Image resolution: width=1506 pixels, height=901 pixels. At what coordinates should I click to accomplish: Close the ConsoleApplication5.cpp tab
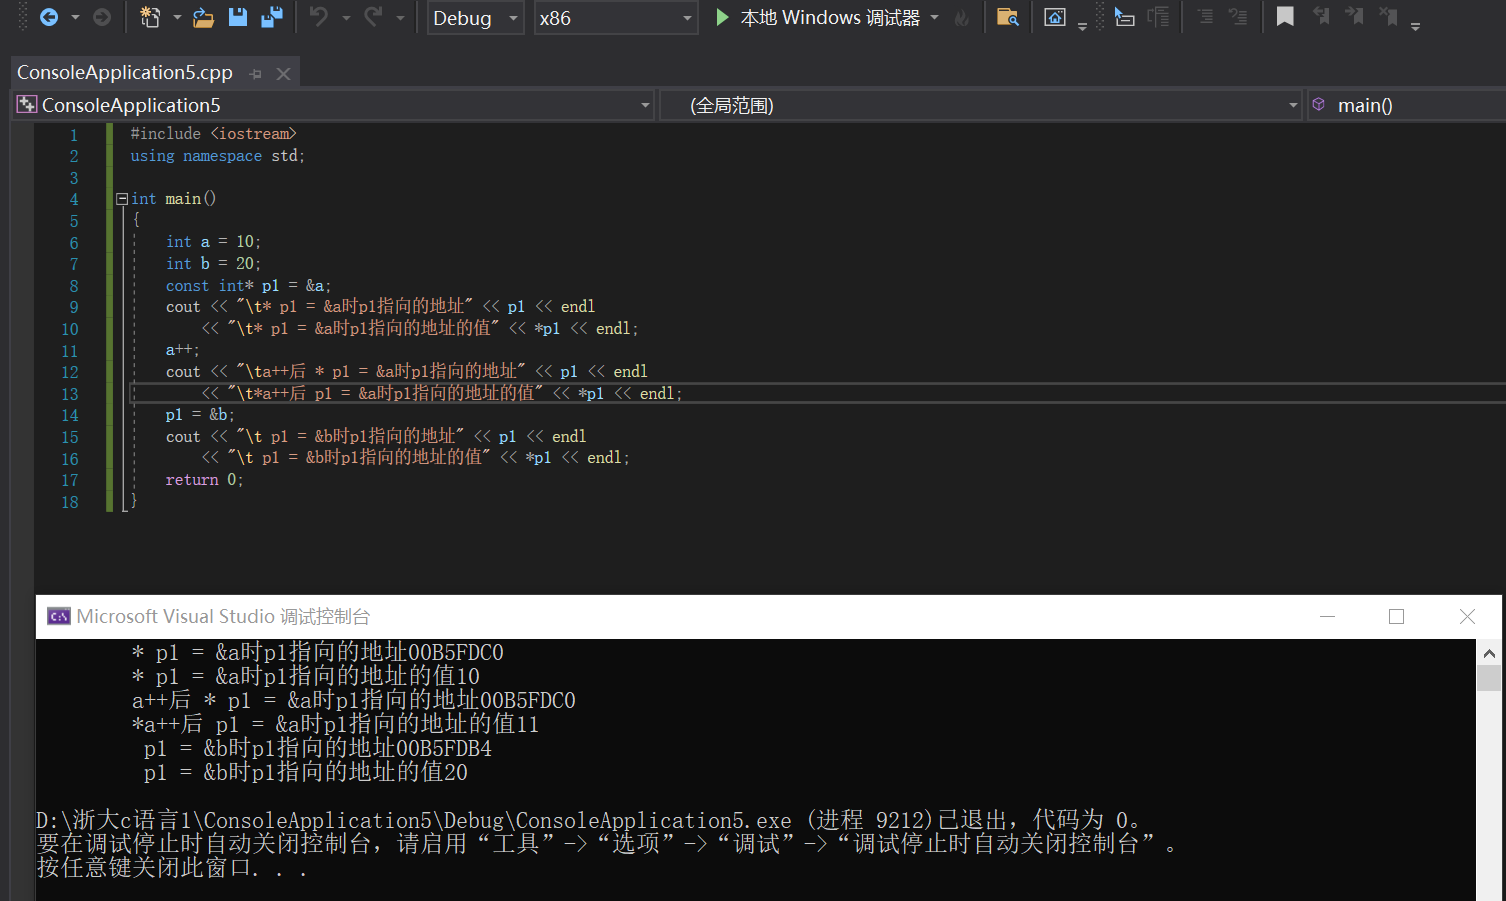tap(283, 74)
